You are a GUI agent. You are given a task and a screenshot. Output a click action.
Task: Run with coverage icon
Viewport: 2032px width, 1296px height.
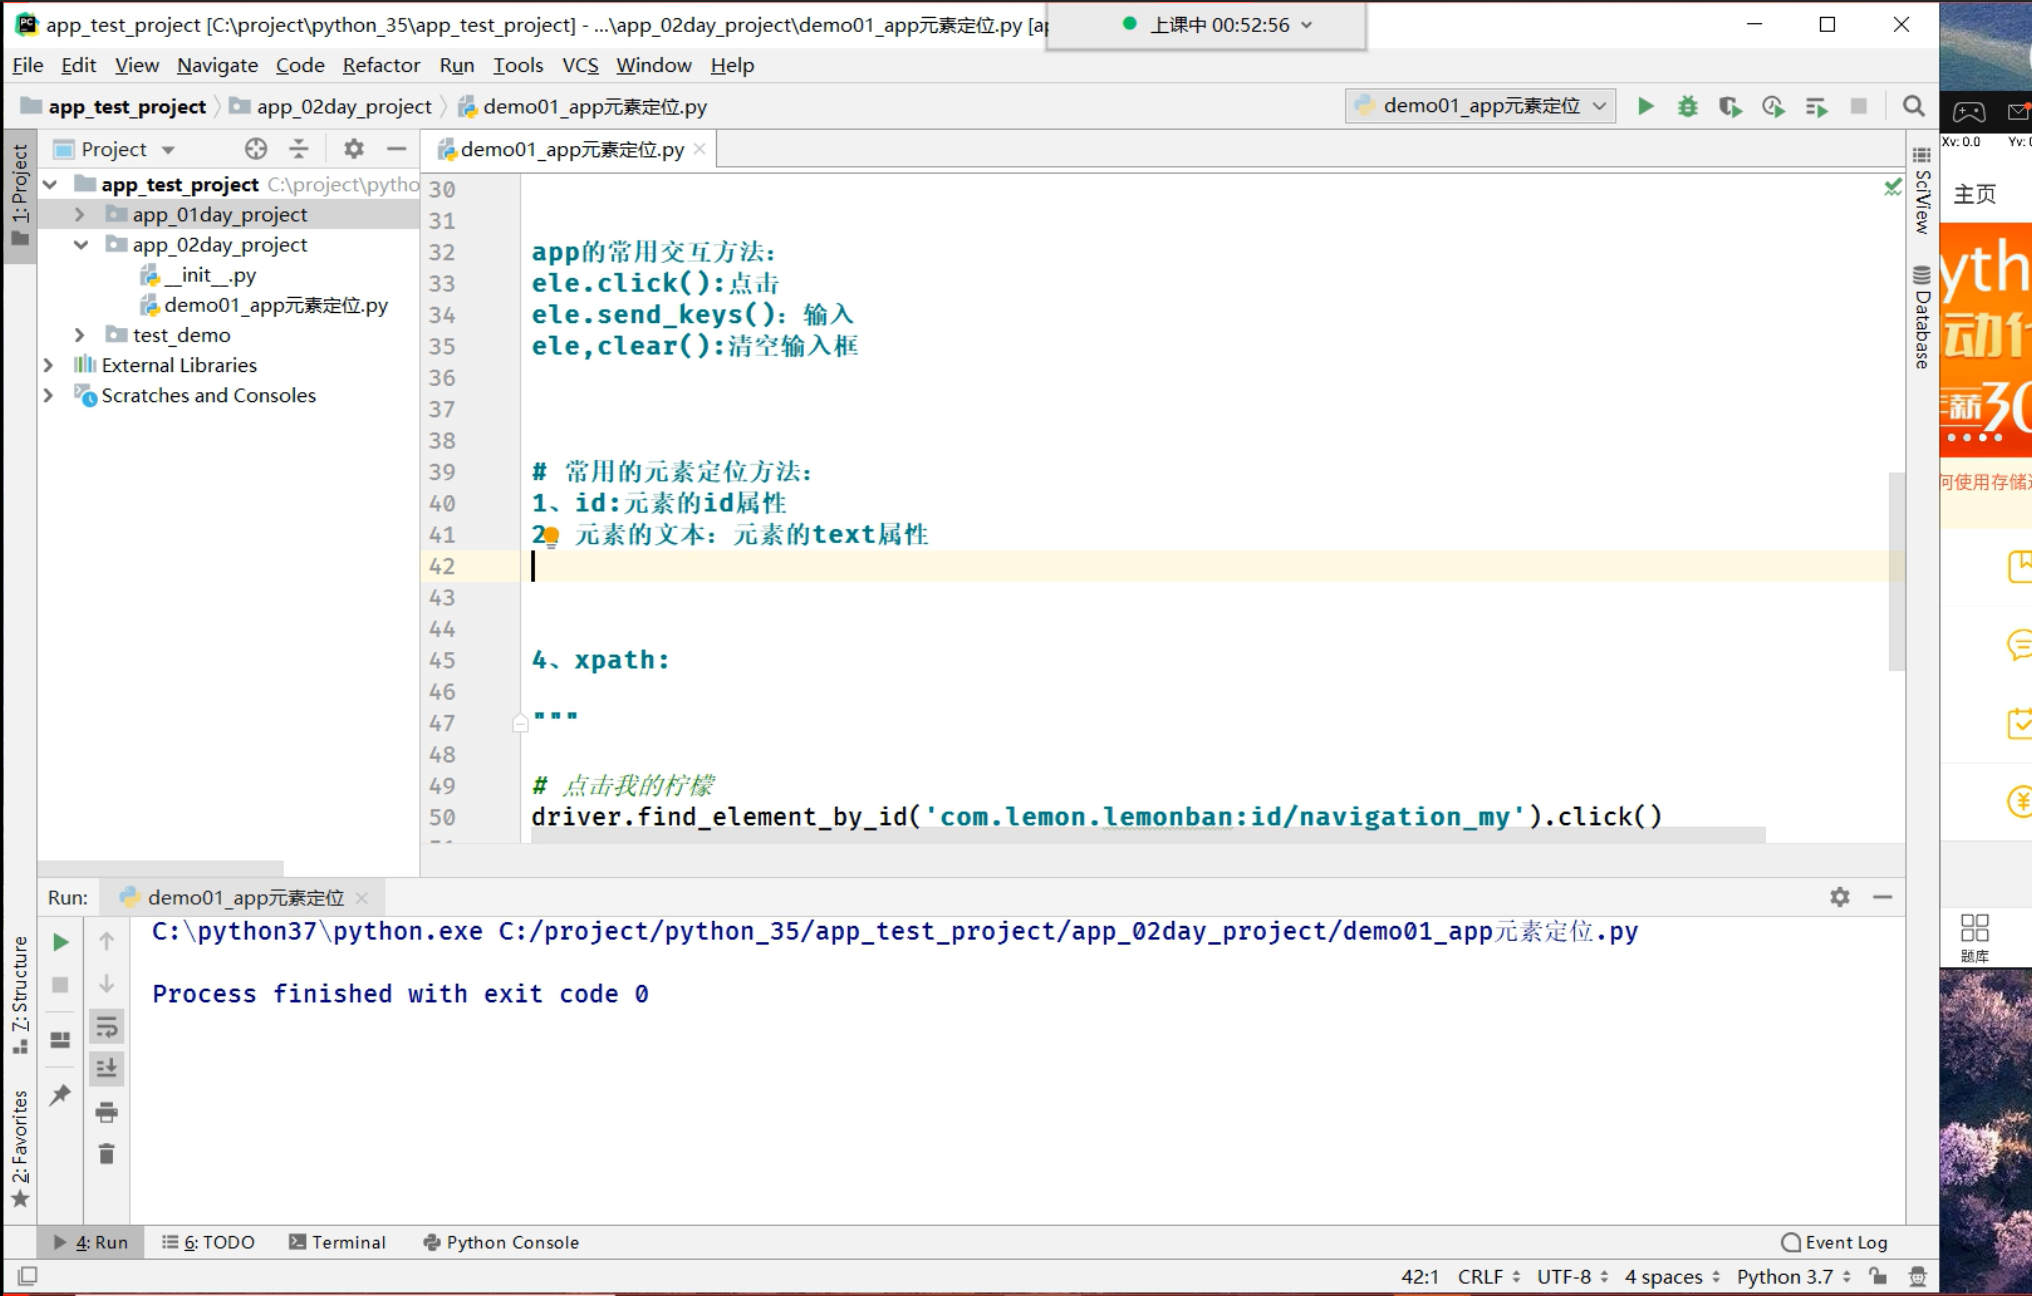[x=1730, y=106]
